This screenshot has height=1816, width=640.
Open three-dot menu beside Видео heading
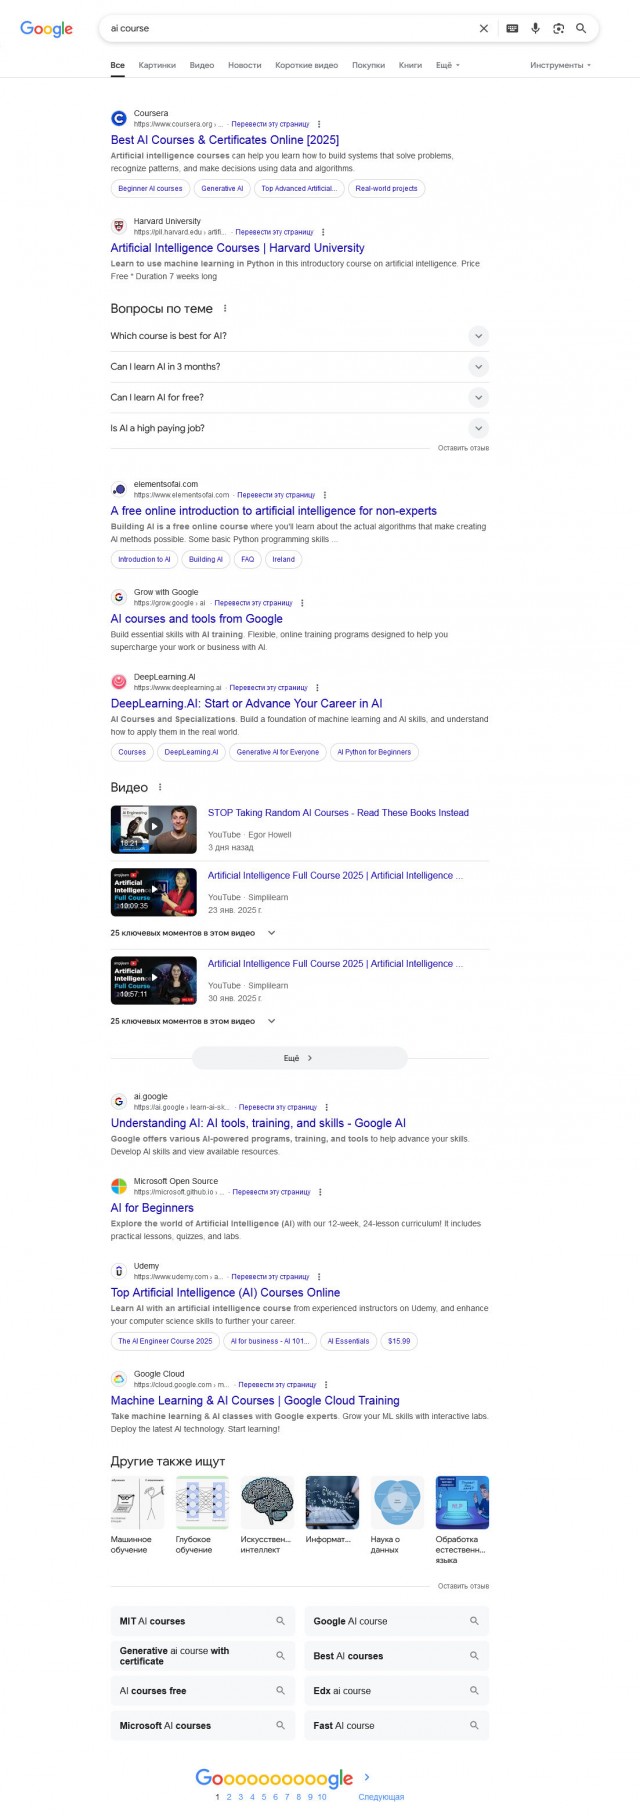point(160,787)
